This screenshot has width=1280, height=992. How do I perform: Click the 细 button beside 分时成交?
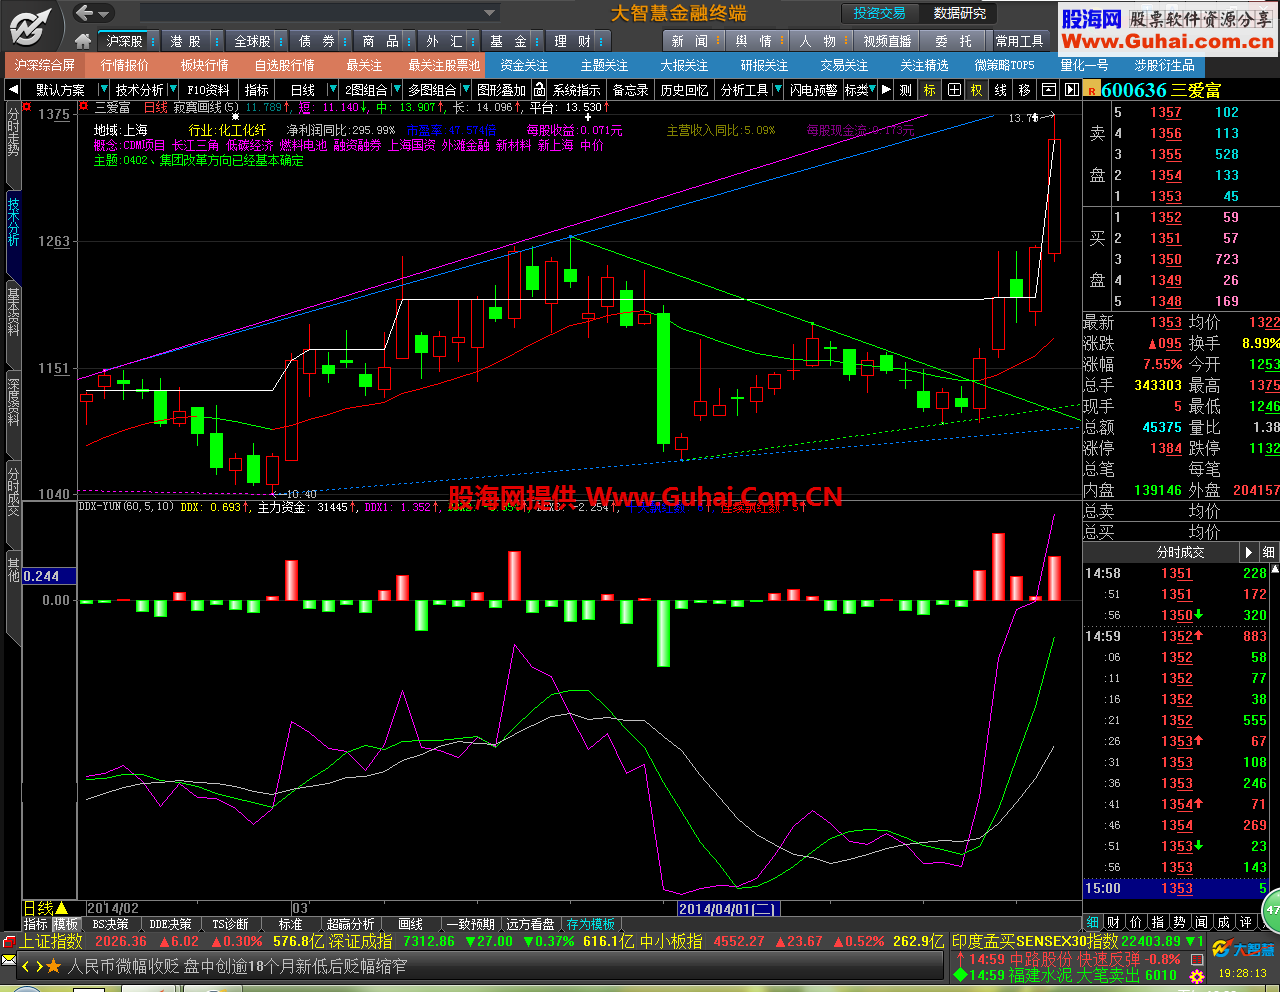point(1268,552)
